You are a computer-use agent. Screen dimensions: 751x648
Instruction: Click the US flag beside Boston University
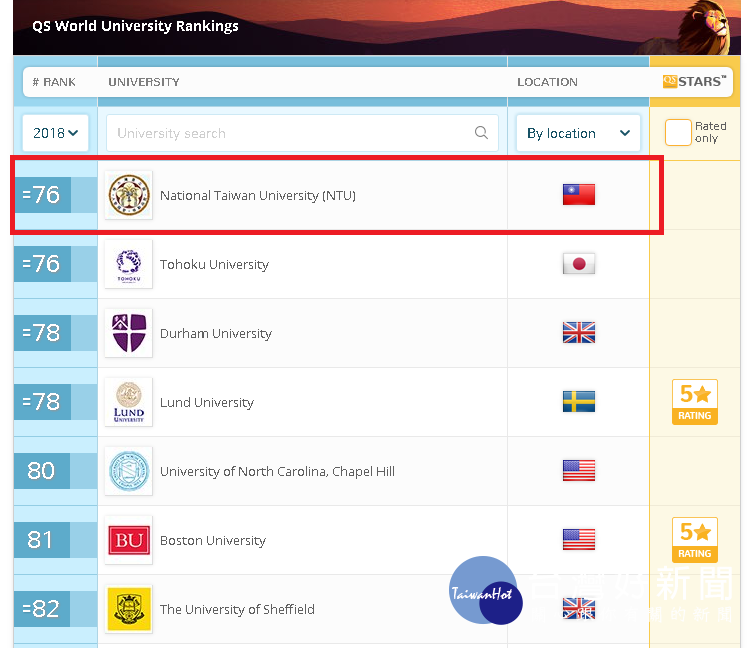[x=579, y=539]
